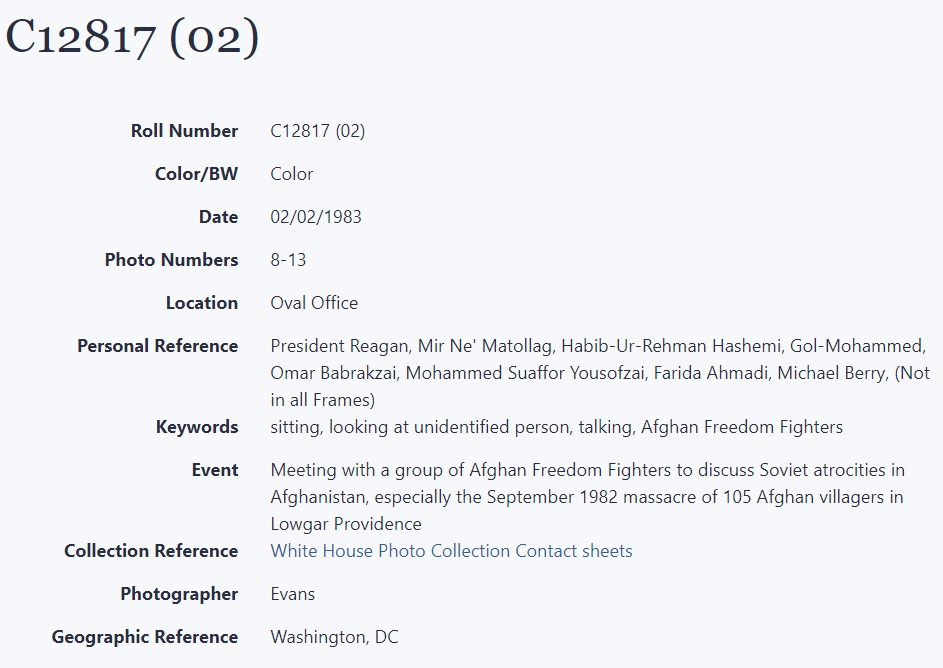The image size is (943, 668).
Task: Click the Personal Reference field label
Action: tap(157, 346)
